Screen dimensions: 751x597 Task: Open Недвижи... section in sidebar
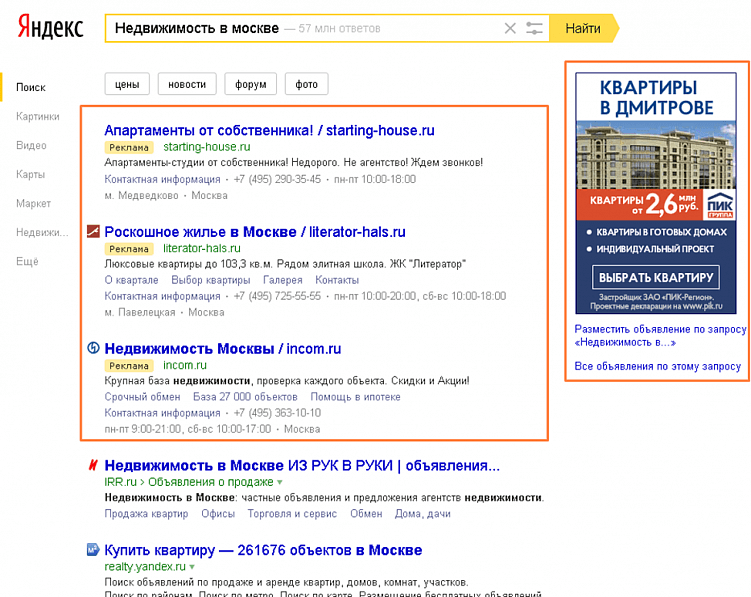(42, 233)
